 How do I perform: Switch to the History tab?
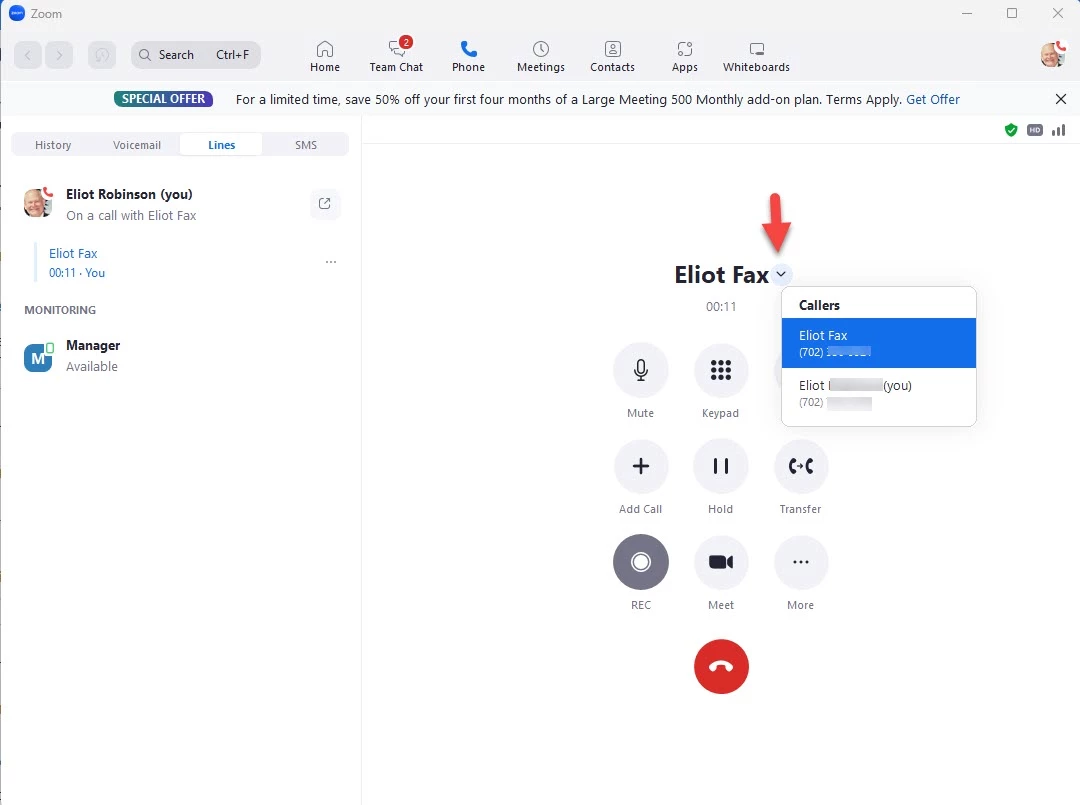click(x=53, y=145)
